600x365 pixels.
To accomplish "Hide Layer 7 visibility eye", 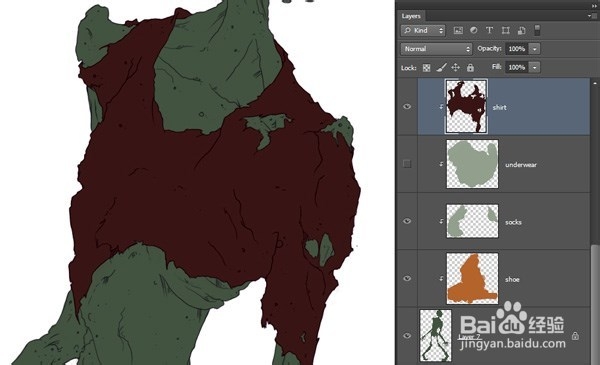I will coord(407,336).
